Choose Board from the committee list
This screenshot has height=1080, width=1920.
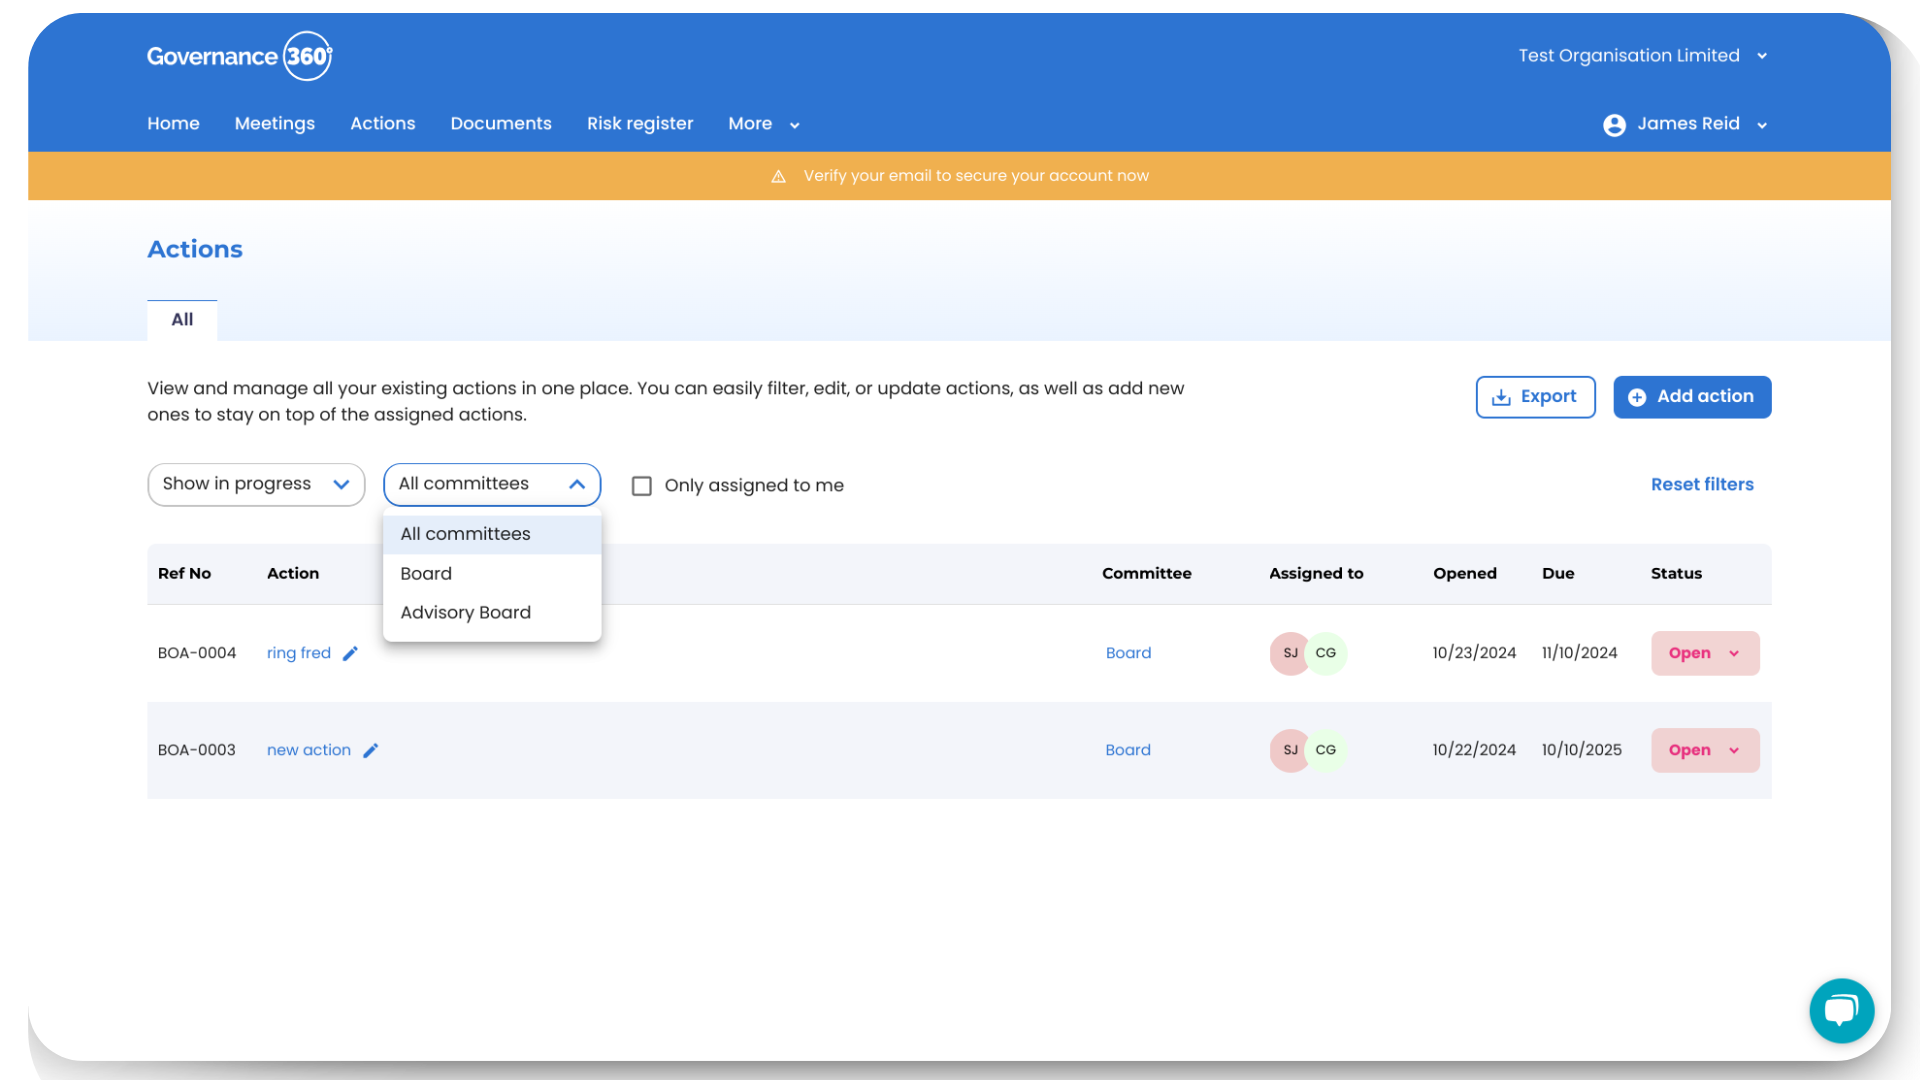pos(492,574)
